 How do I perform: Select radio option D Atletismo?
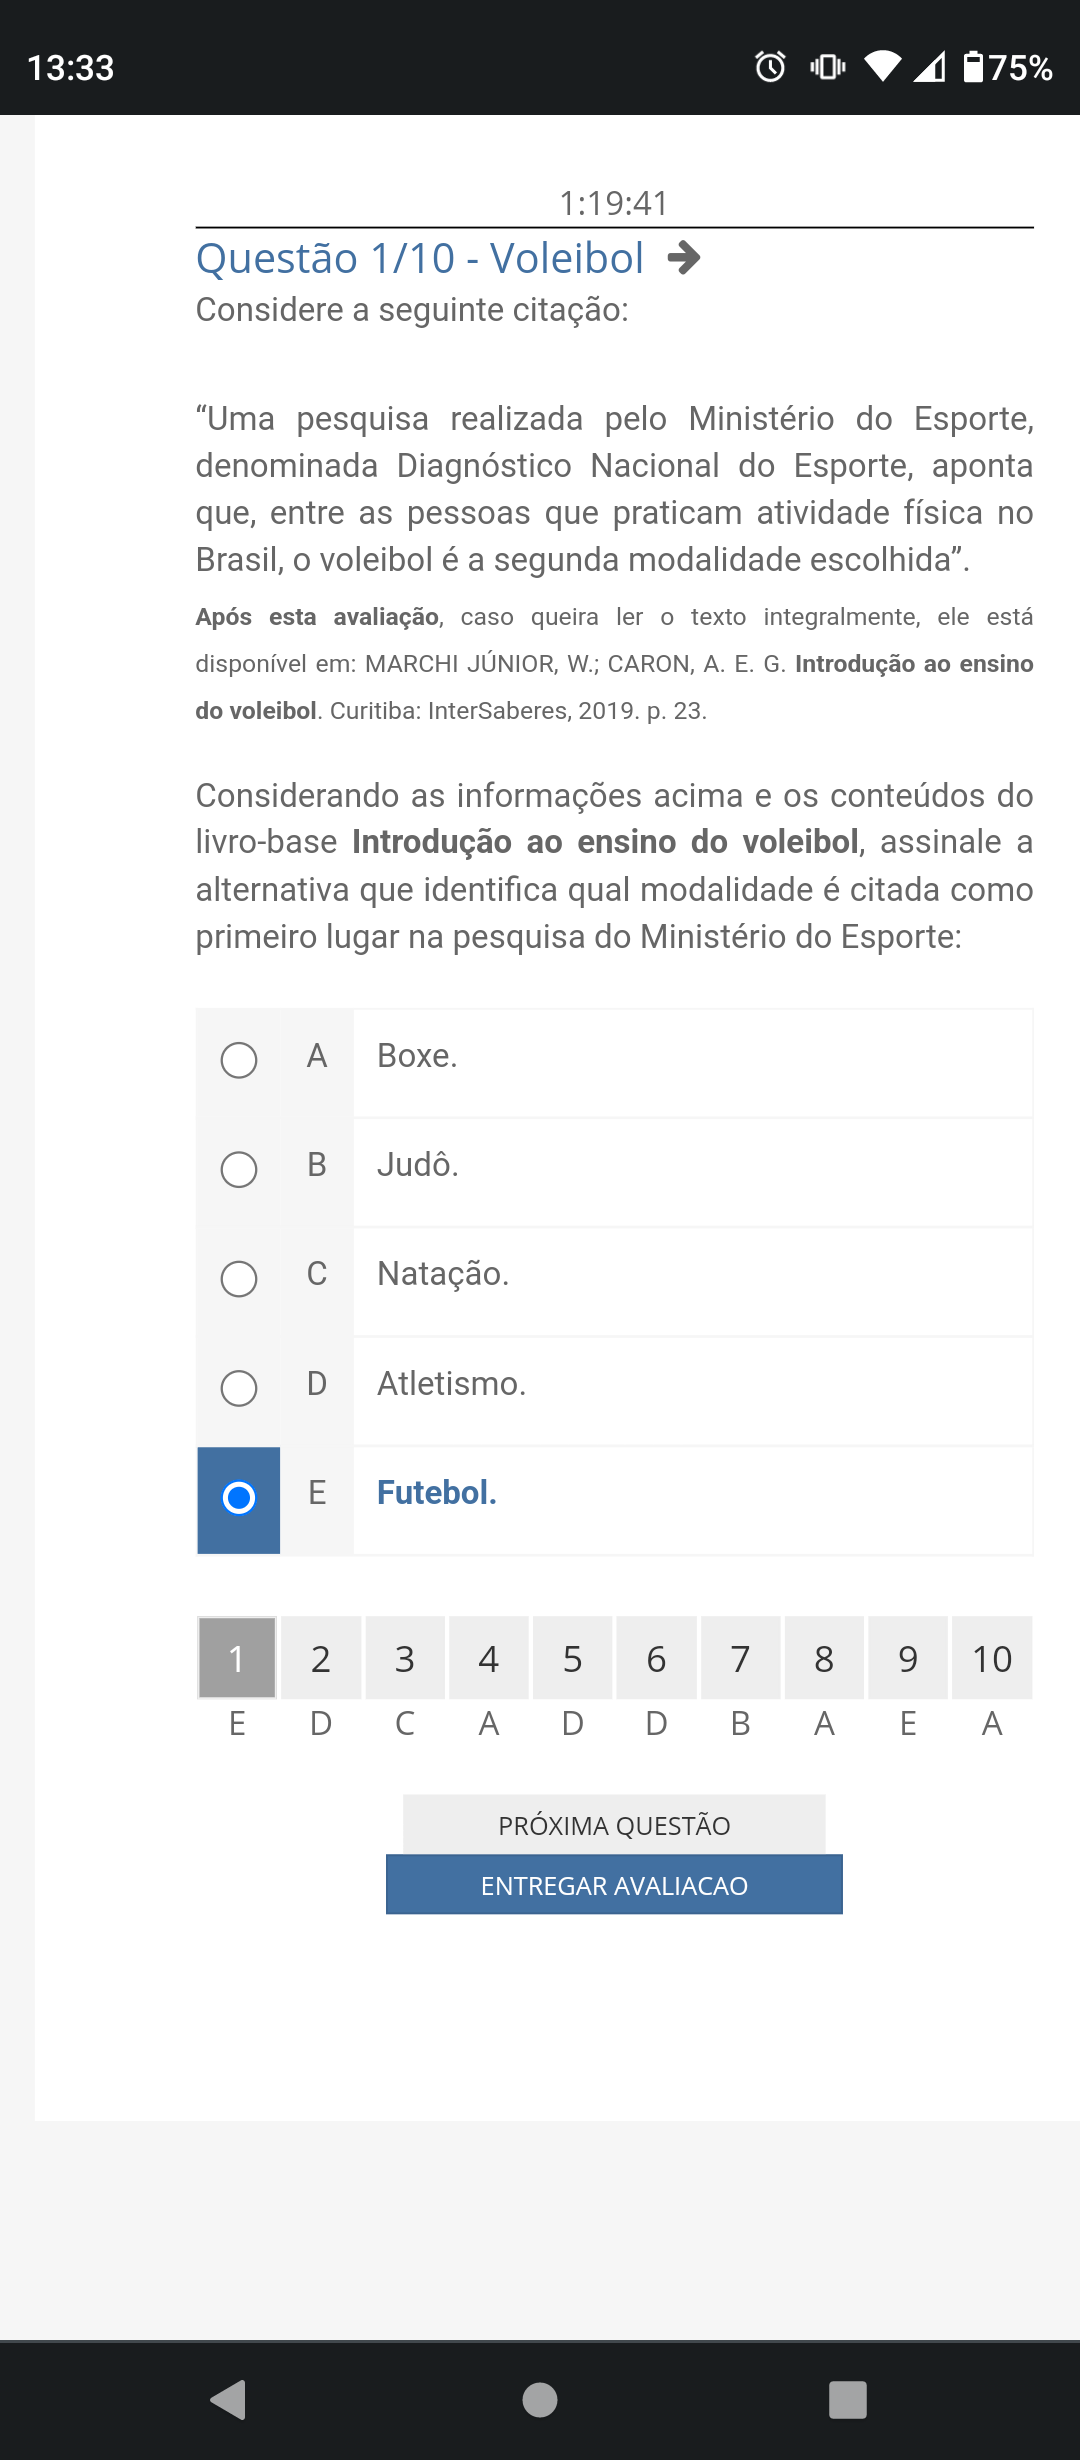239,1388
